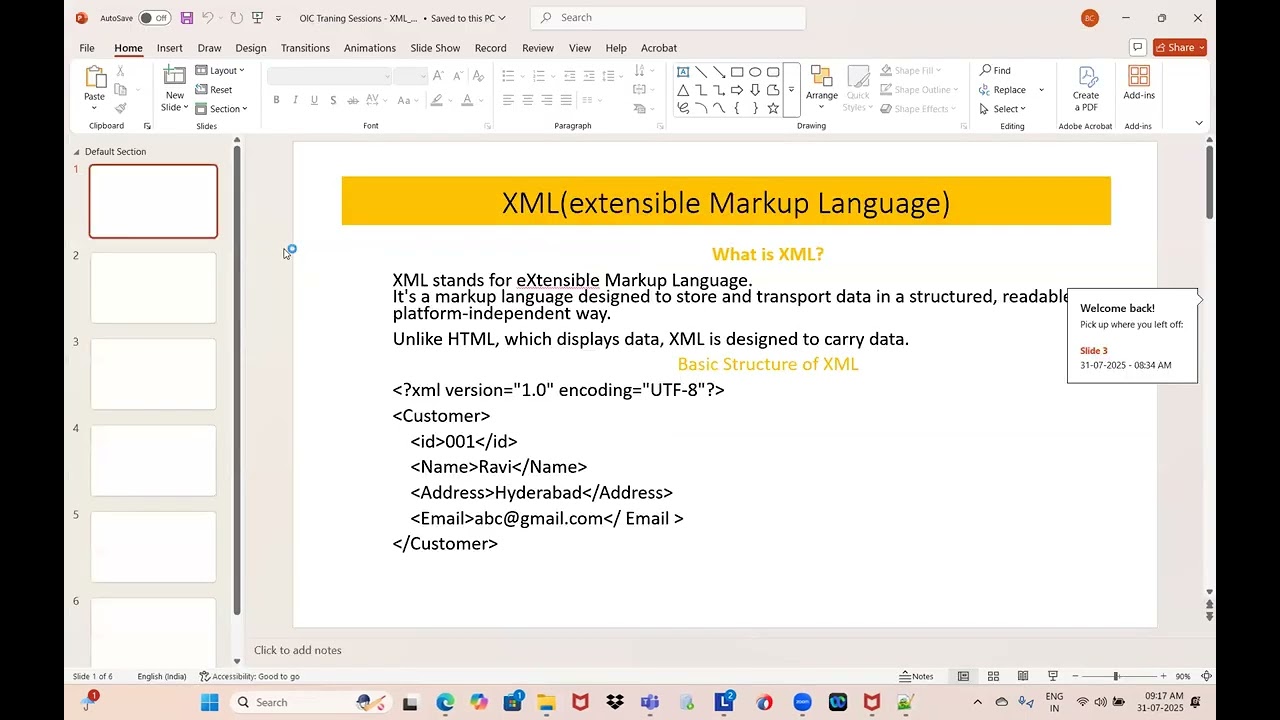Insert a New Slide
Image resolution: width=1280 pixels, height=720 pixels.
pos(175,88)
